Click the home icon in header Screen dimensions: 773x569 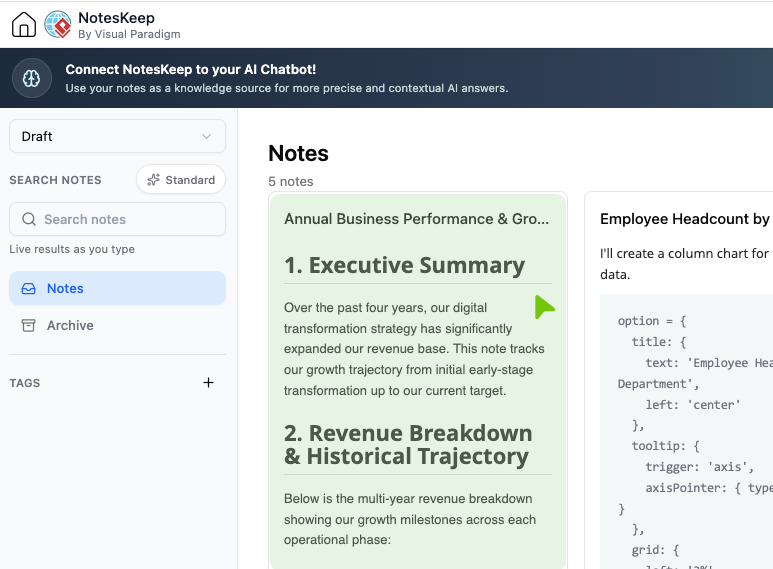[24, 24]
